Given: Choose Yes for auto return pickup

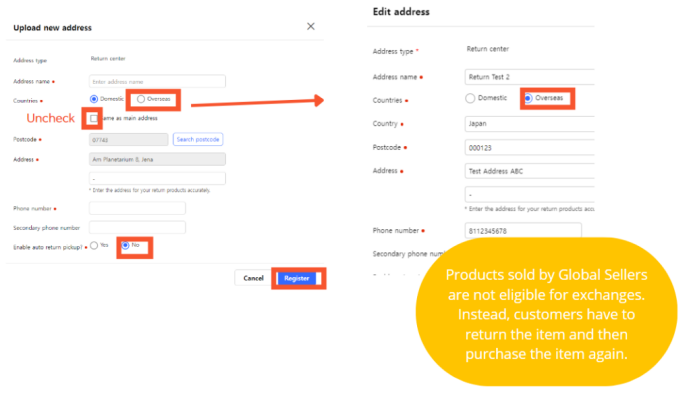Looking at the screenshot, I should pyautogui.click(x=94, y=245).
